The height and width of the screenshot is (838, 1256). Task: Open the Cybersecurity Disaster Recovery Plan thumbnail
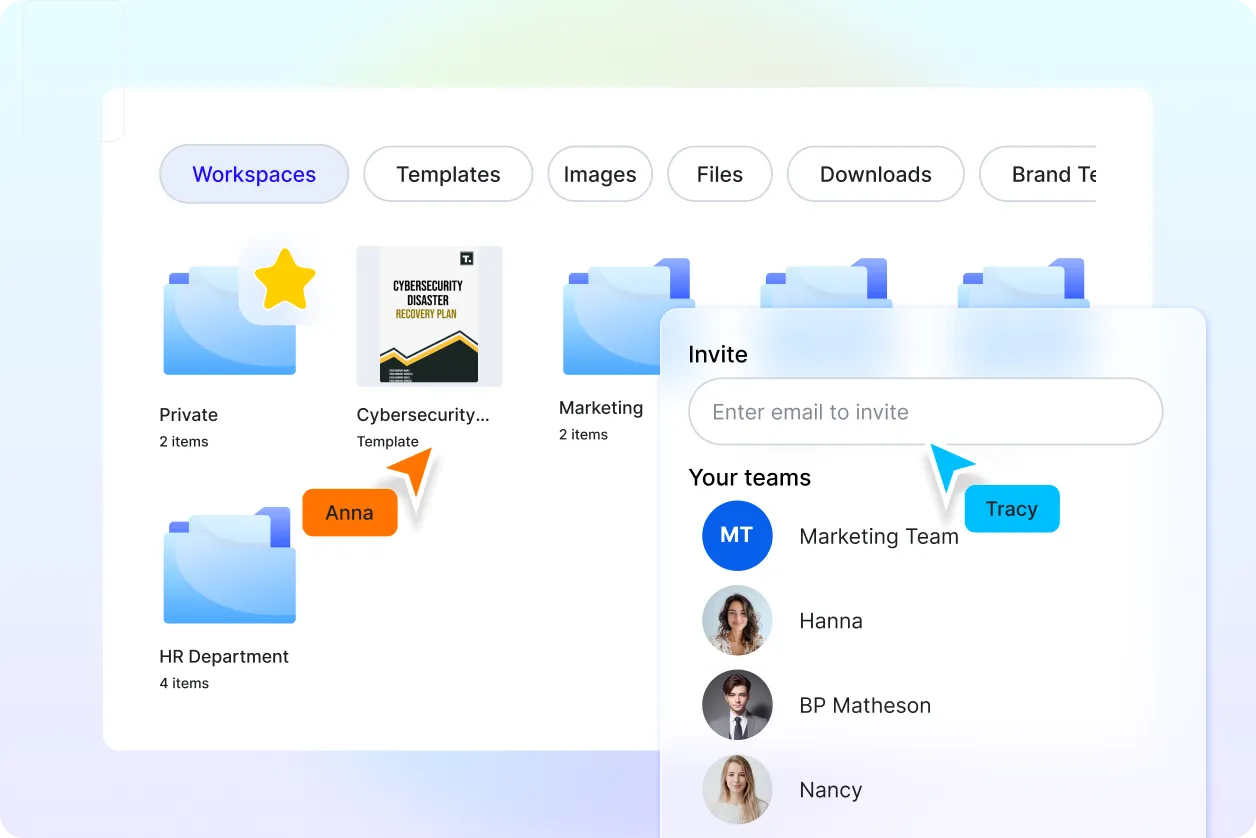click(429, 316)
